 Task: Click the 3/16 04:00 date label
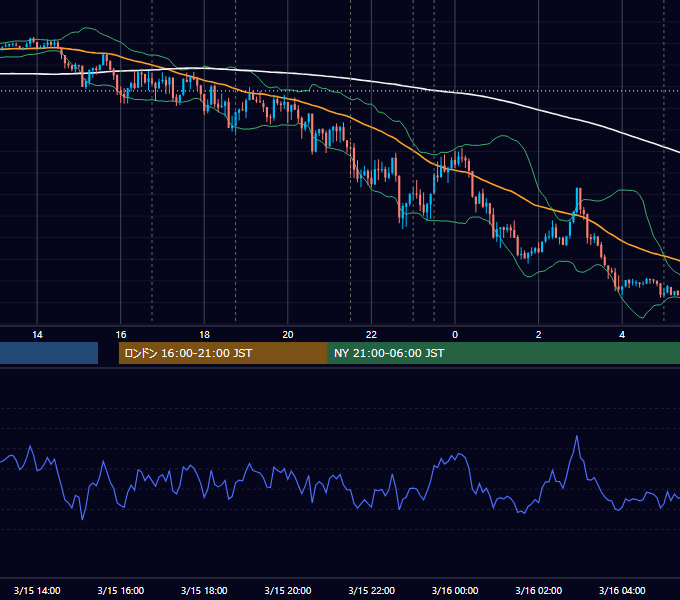tap(622, 590)
